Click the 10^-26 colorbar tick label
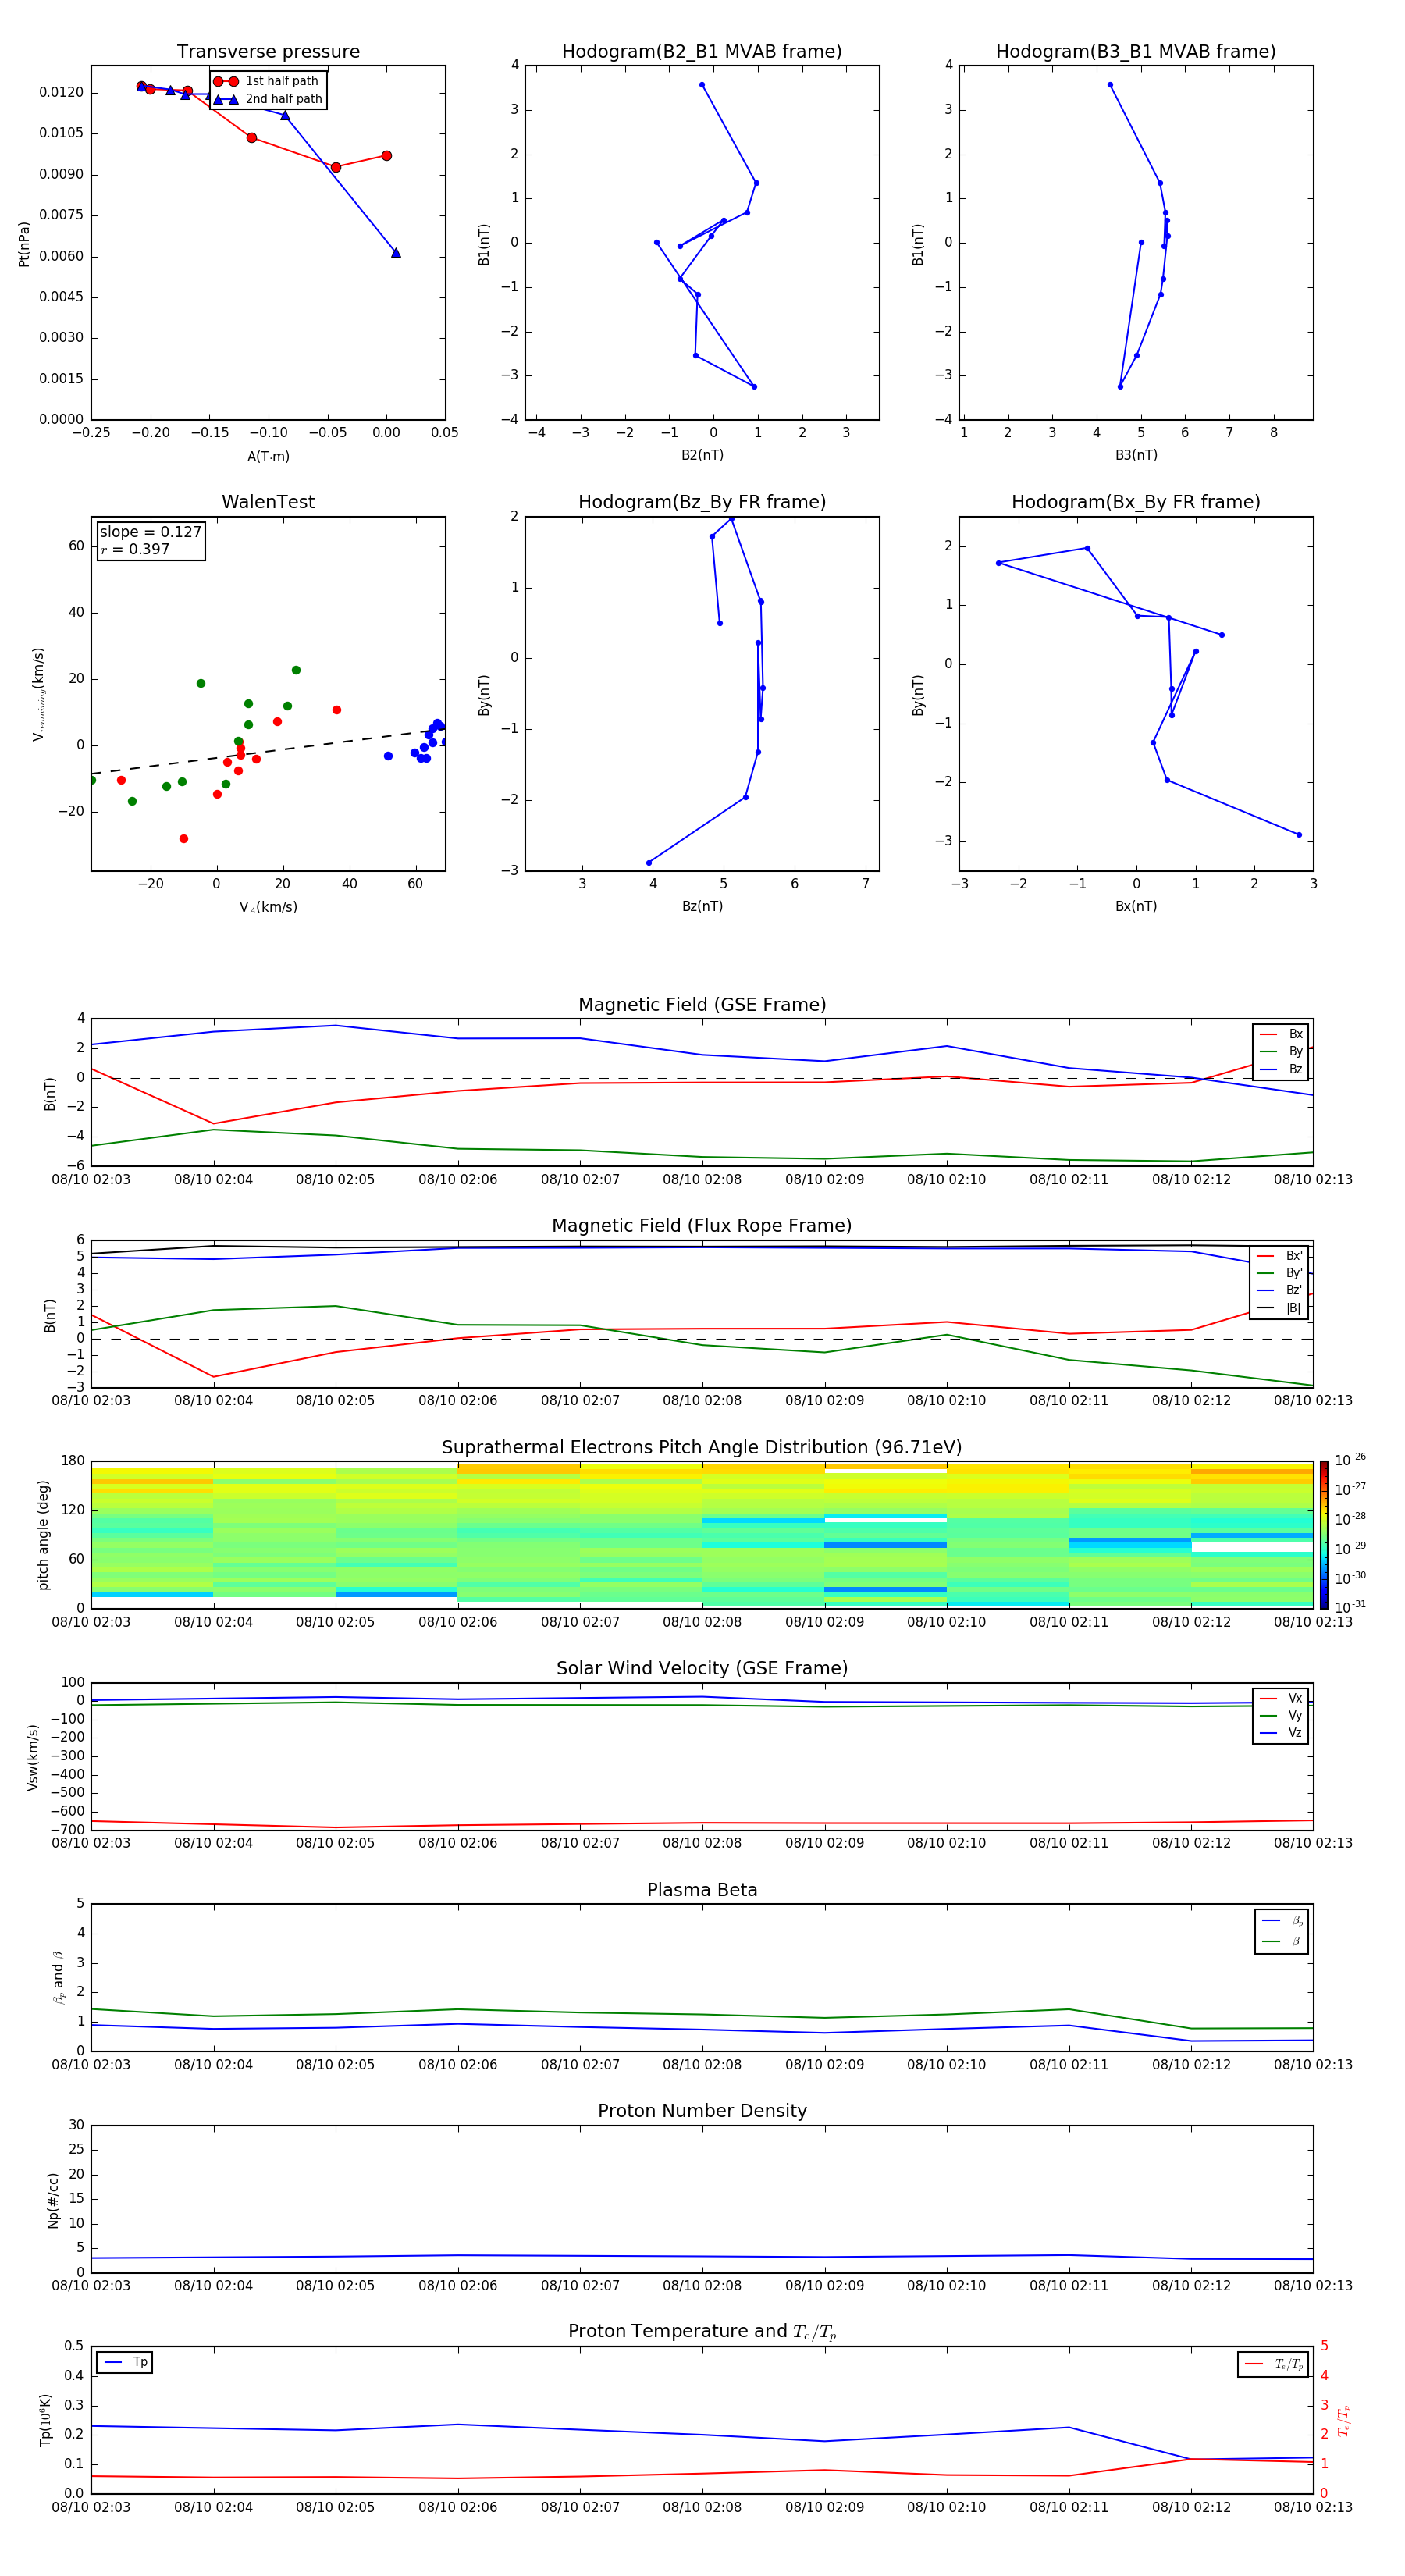This screenshot has height=2576, width=1405. (x=1350, y=1460)
